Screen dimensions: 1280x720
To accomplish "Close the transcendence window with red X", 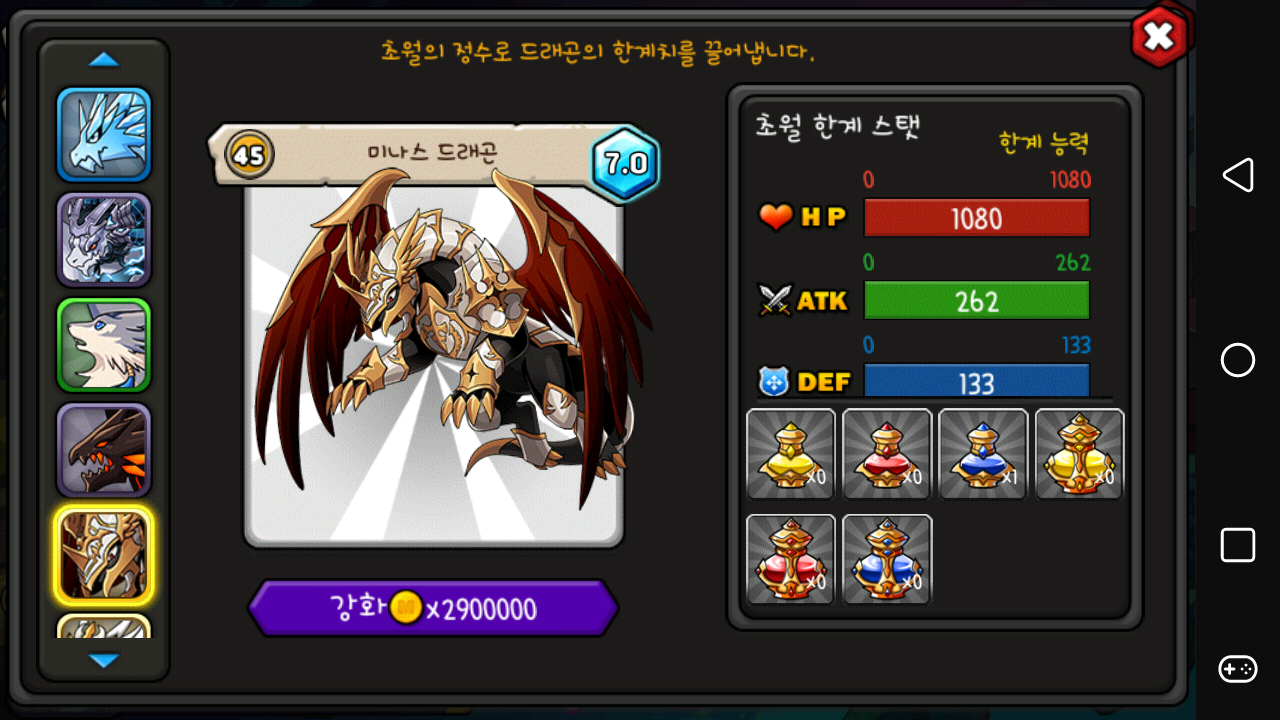I will tap(1160, 37).
